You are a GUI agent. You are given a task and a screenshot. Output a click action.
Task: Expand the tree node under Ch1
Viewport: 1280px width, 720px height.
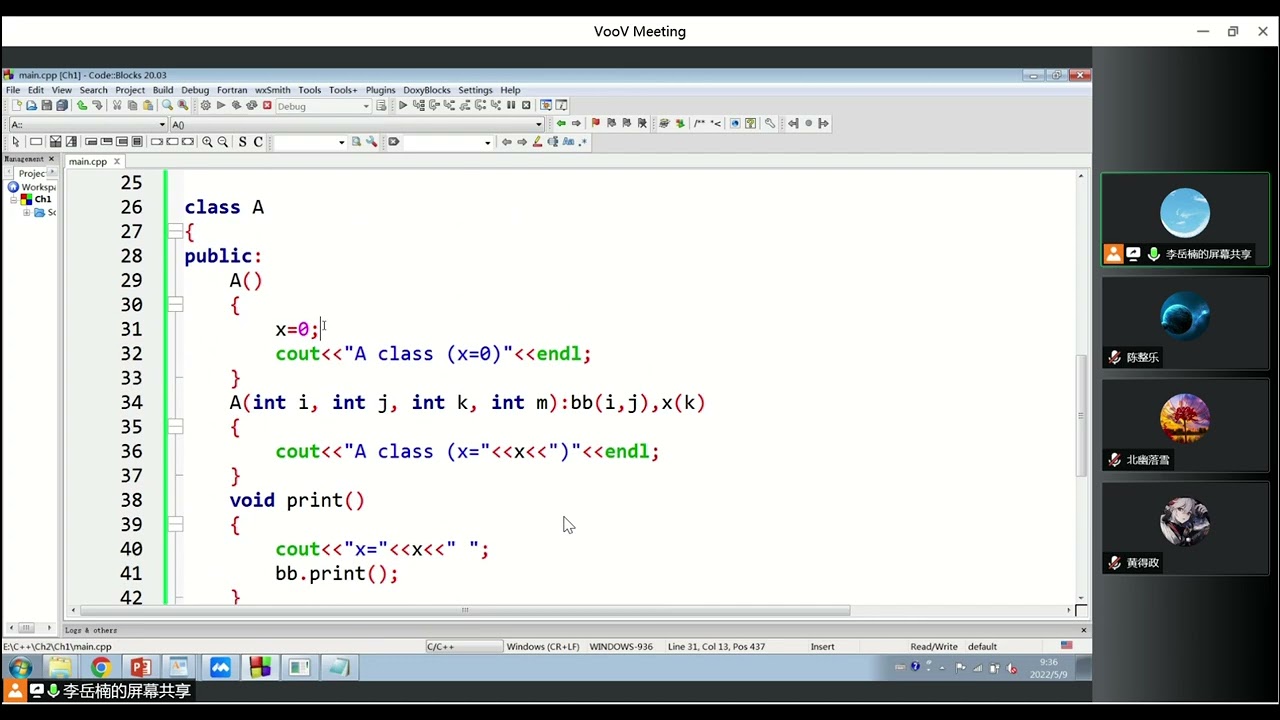27,212
